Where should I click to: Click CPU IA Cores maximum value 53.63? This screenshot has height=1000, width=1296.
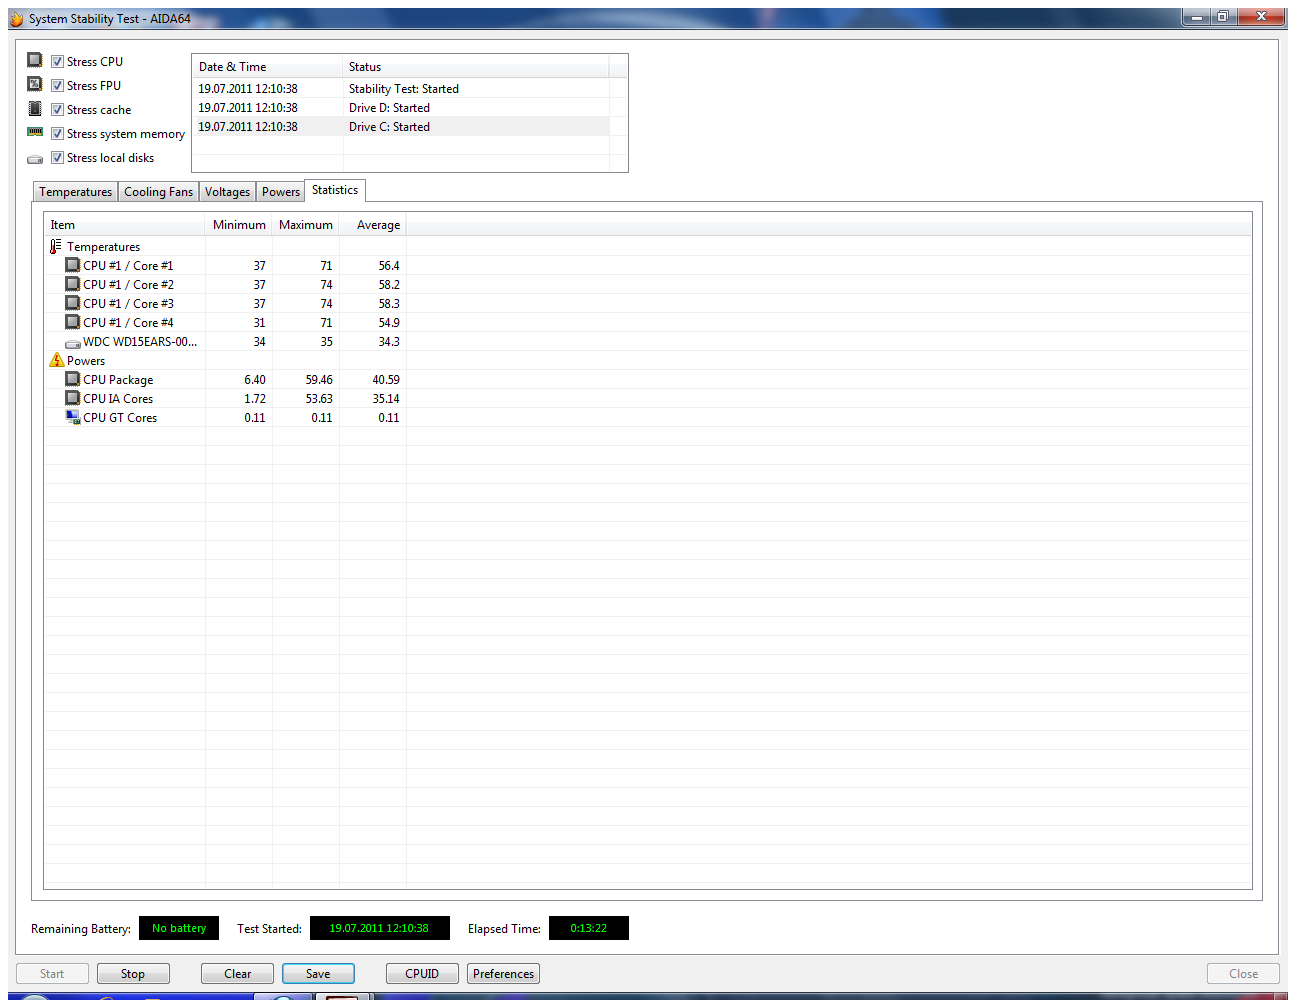pos(319,399)
